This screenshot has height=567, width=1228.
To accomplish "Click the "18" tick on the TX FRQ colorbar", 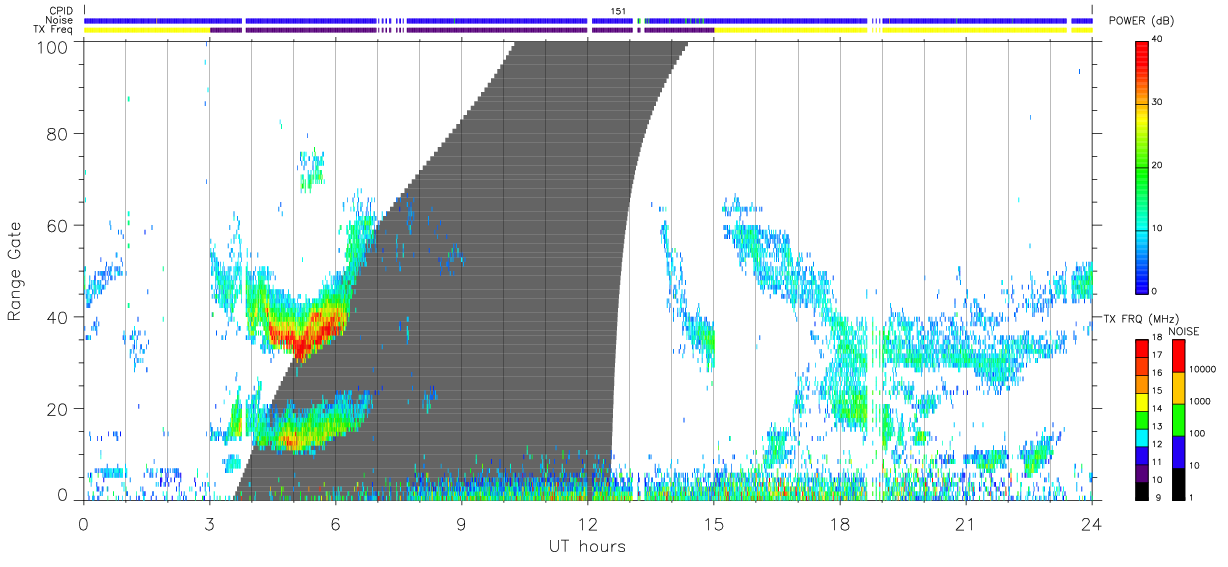I will tap(1158, 339).
